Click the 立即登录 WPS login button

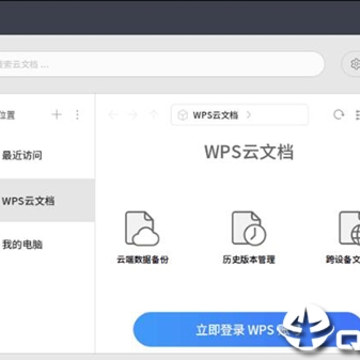click(247, 330)
